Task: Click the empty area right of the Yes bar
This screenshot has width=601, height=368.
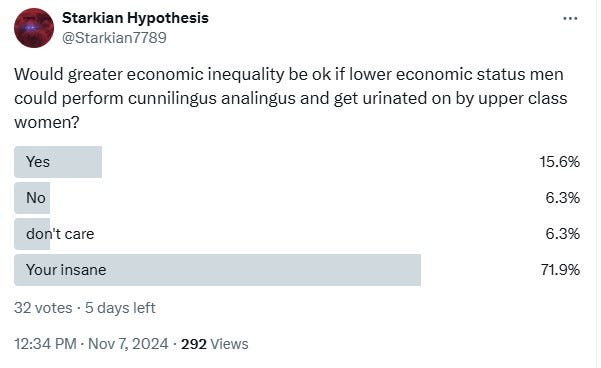Action: coord(318,162)
